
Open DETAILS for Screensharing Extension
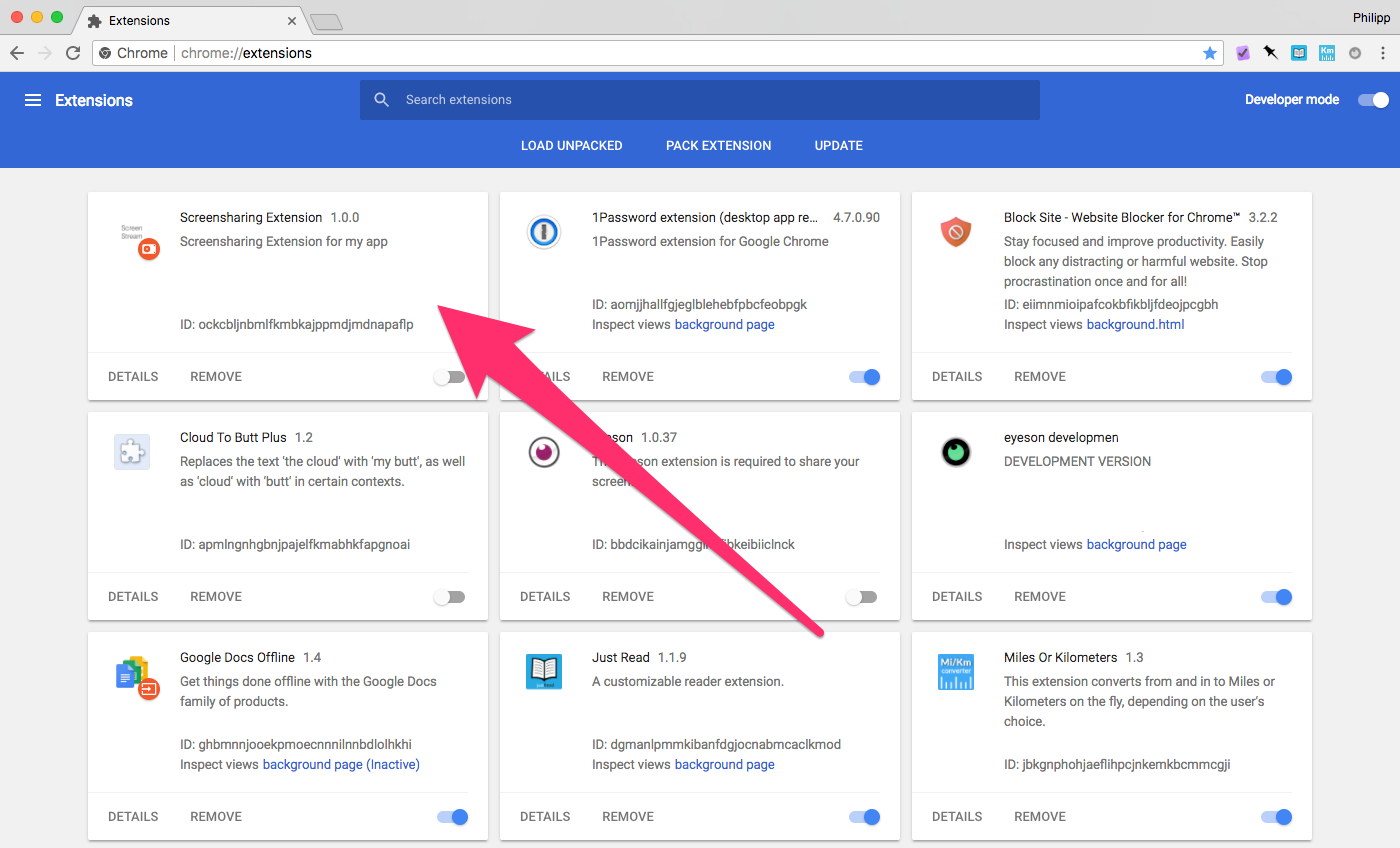pos(133,377)
